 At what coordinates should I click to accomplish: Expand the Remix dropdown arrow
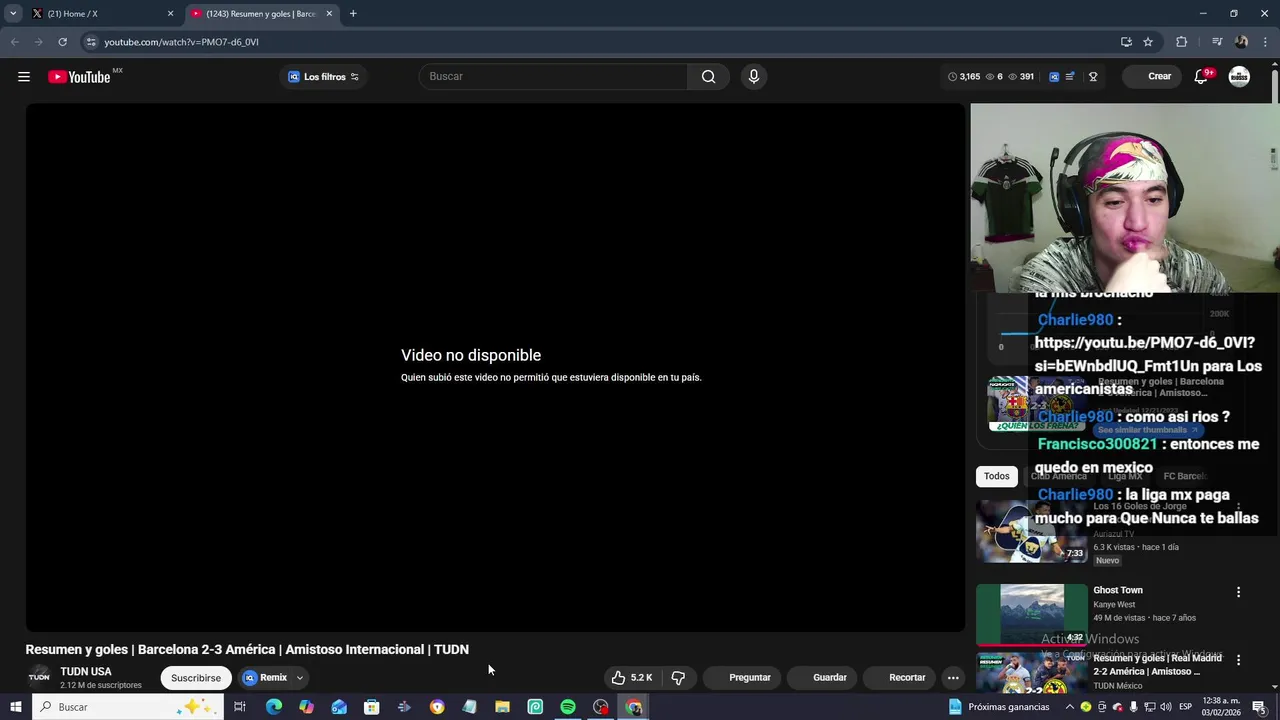(299, 677)
